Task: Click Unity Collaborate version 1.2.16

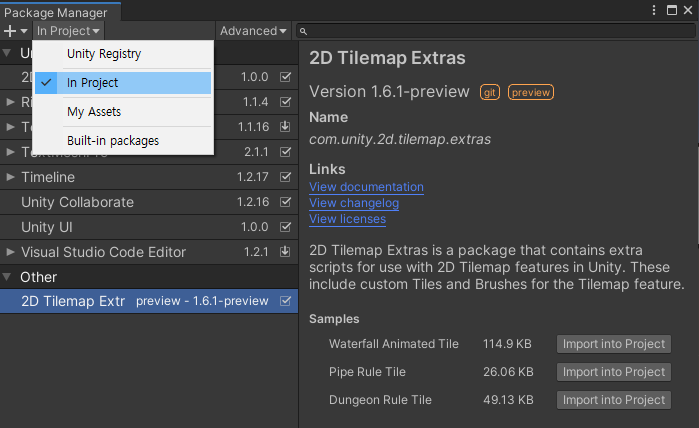Action: pyautogui.click(x=253, y=202)
